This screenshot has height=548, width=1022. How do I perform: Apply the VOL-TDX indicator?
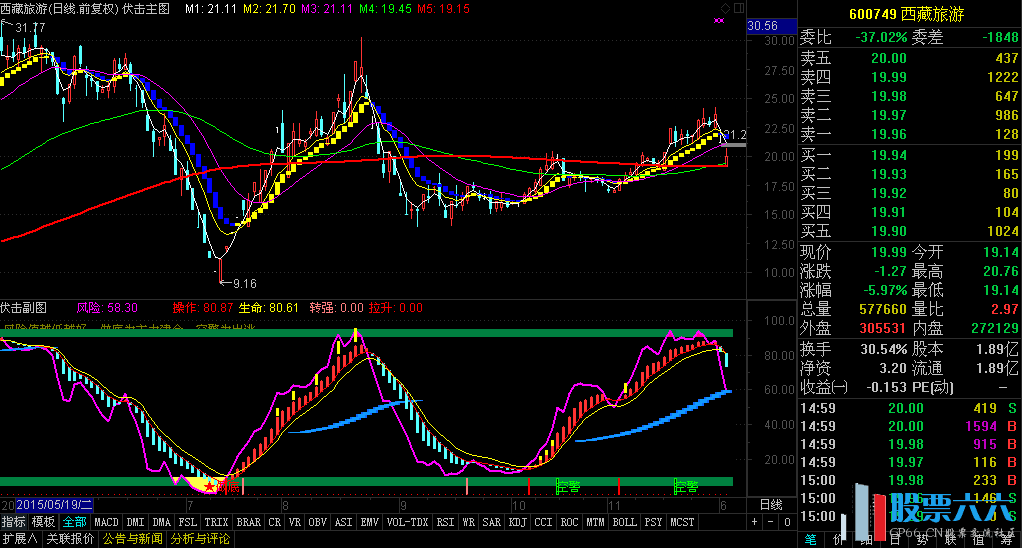[x=407, y=522]
